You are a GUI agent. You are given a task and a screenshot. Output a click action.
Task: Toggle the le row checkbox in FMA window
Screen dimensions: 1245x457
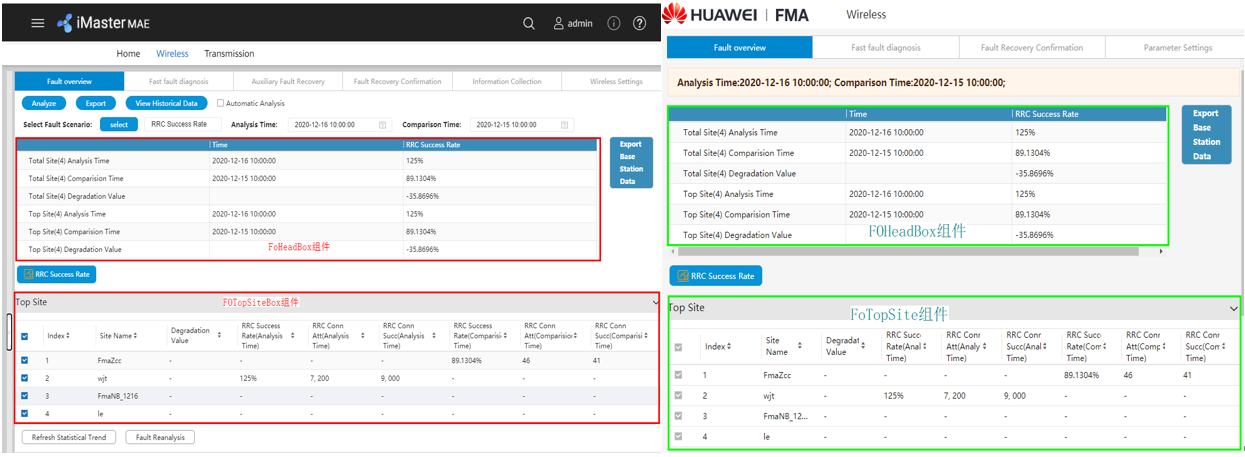click(679, 436)
